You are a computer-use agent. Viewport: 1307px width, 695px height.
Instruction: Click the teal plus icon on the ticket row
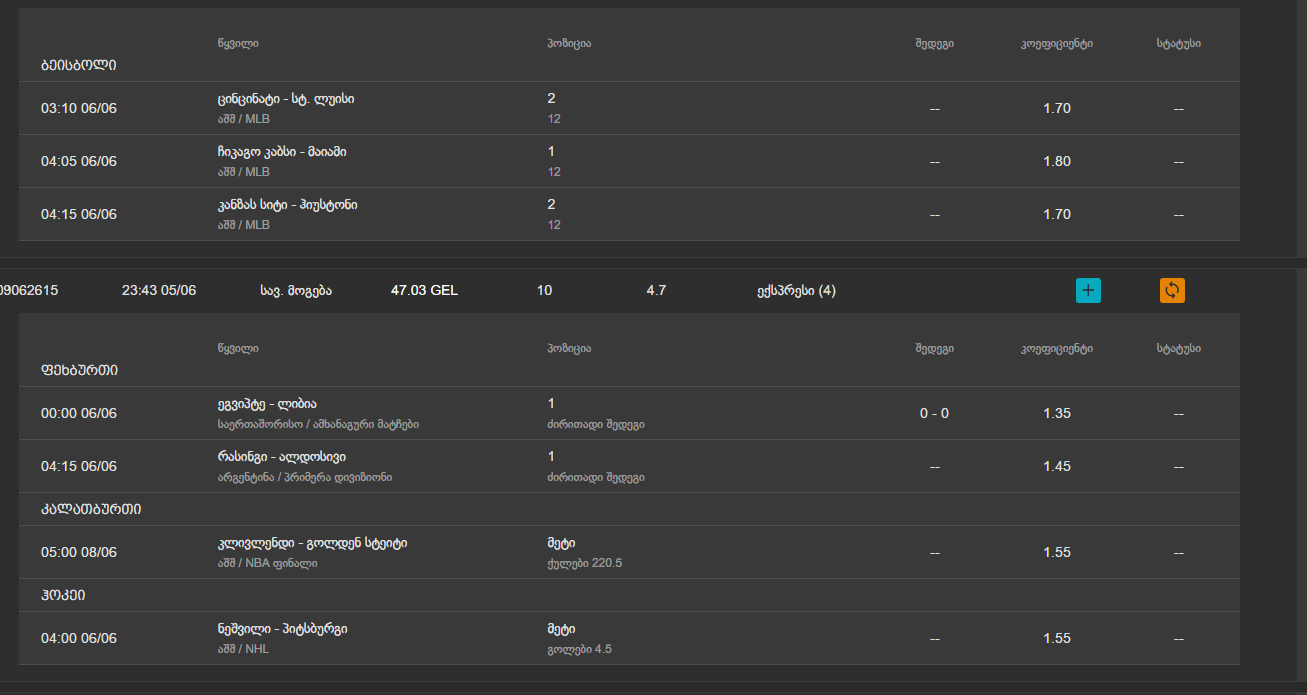[1088, 291]
